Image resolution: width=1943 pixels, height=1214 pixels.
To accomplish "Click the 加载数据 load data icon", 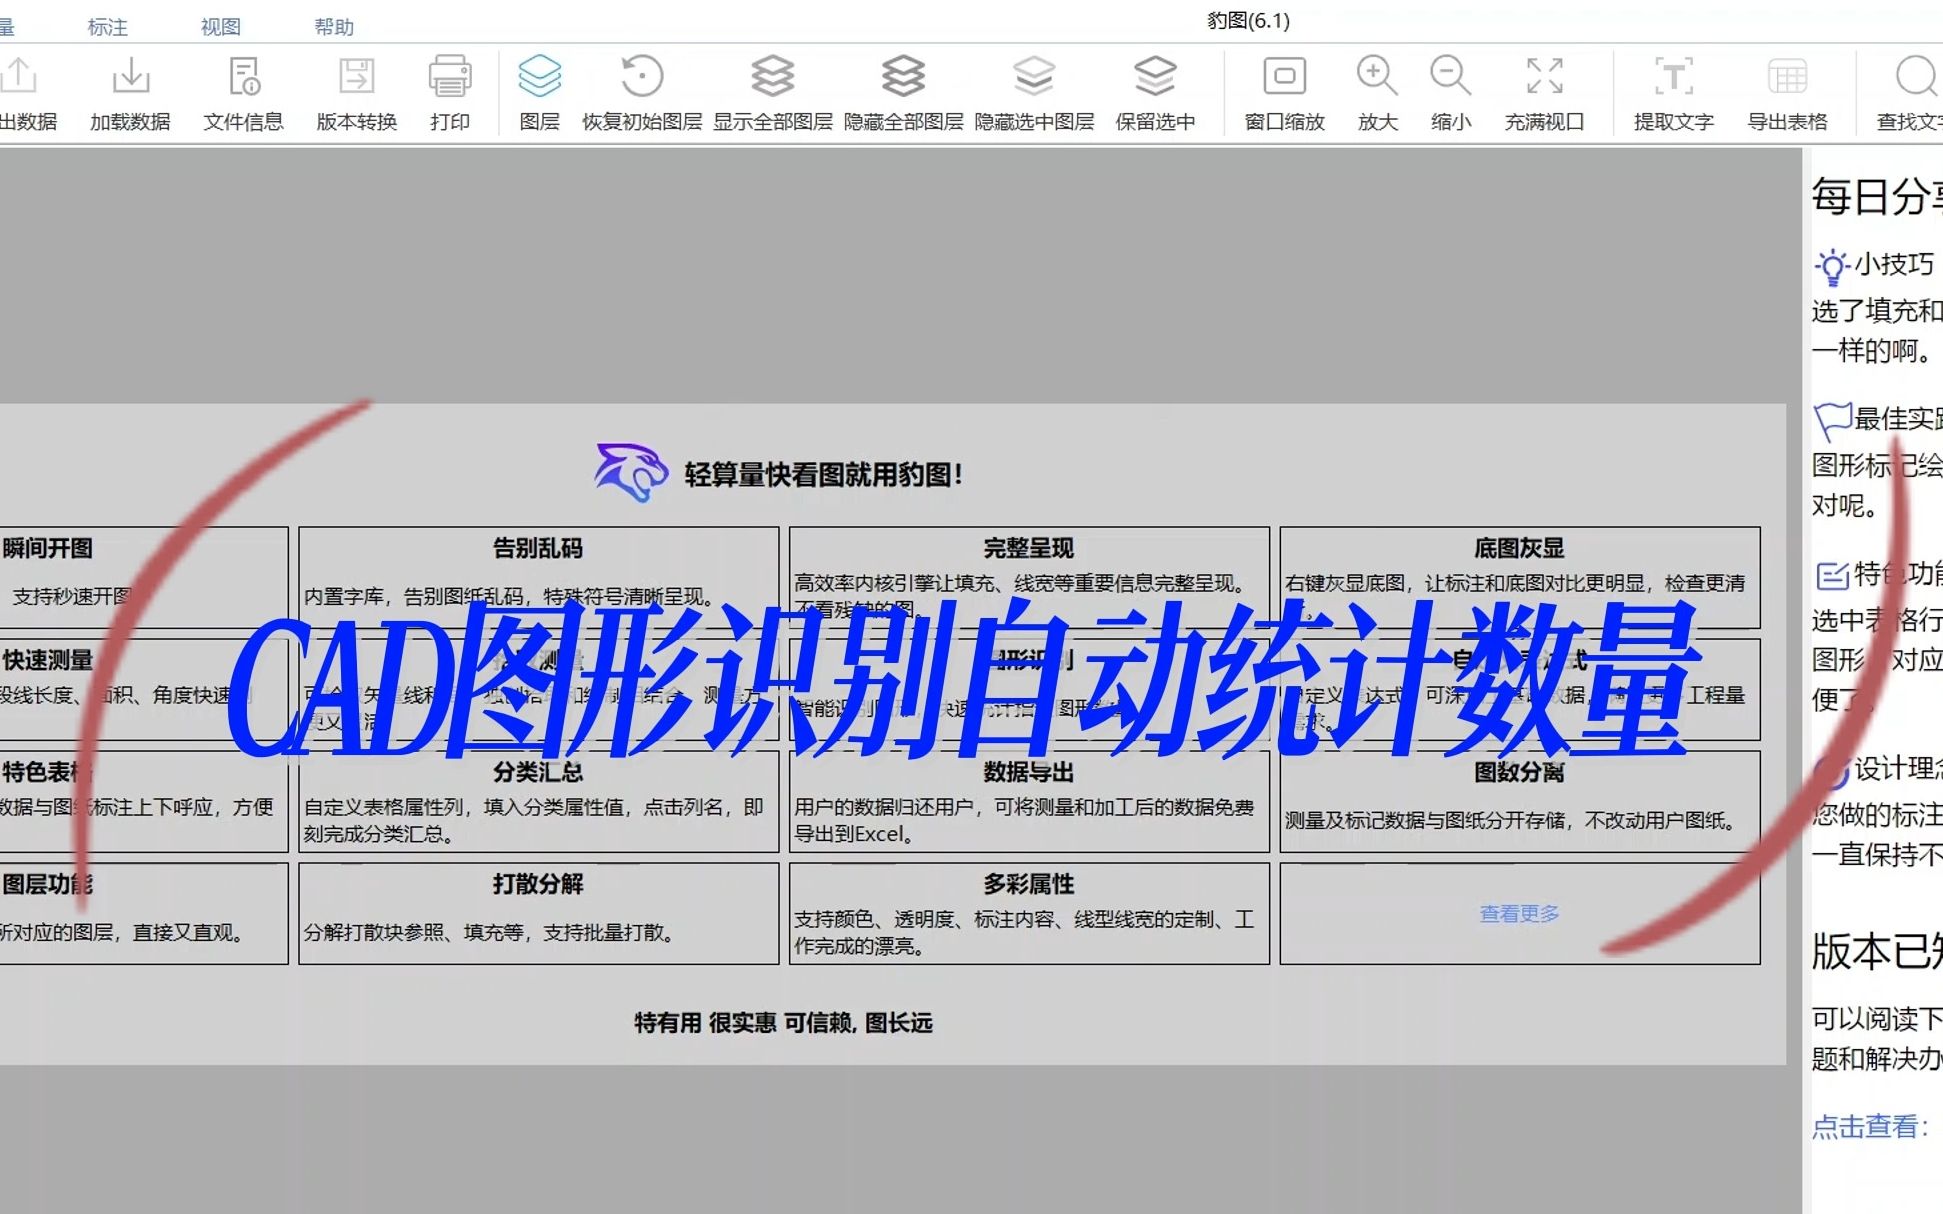I will click(x=130, y=78).
